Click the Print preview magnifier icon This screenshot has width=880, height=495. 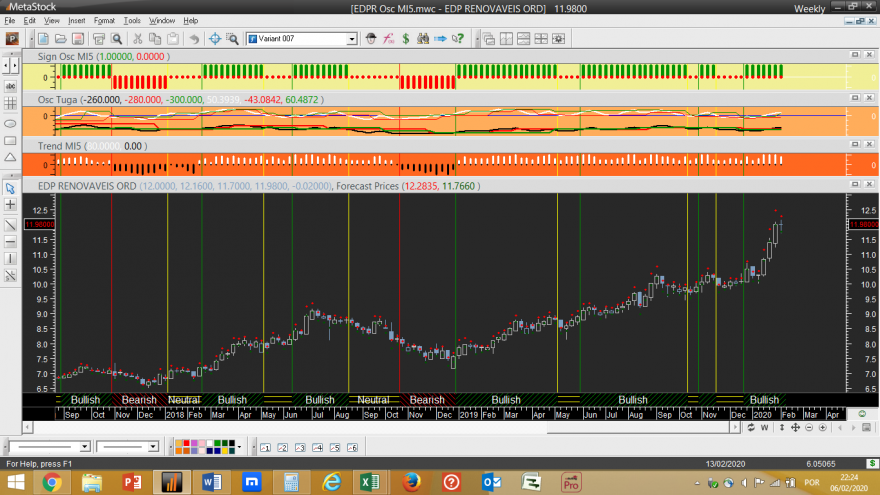pyautogui.click(x=117, y=39)
